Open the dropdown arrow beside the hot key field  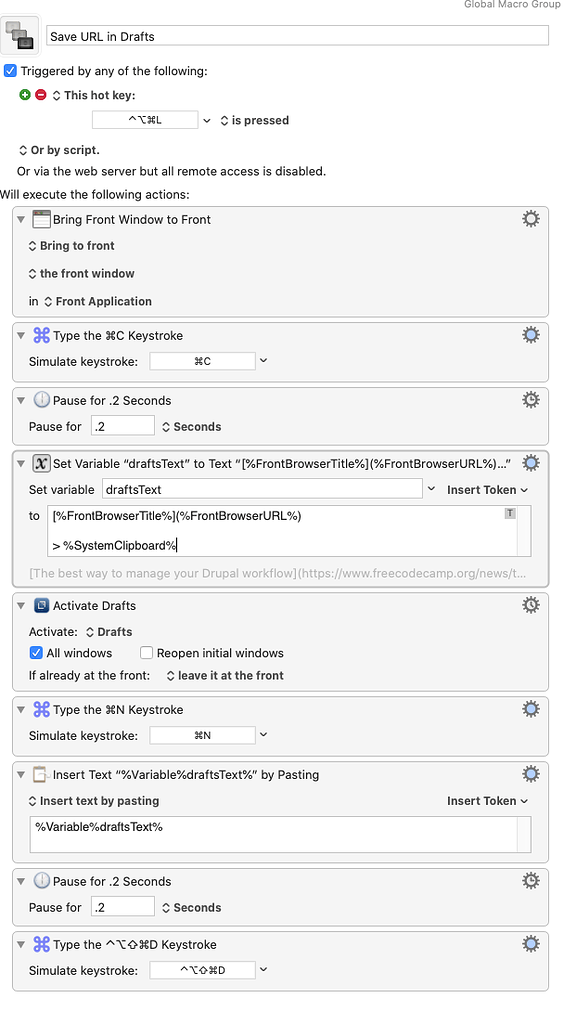tap(207, 121)
